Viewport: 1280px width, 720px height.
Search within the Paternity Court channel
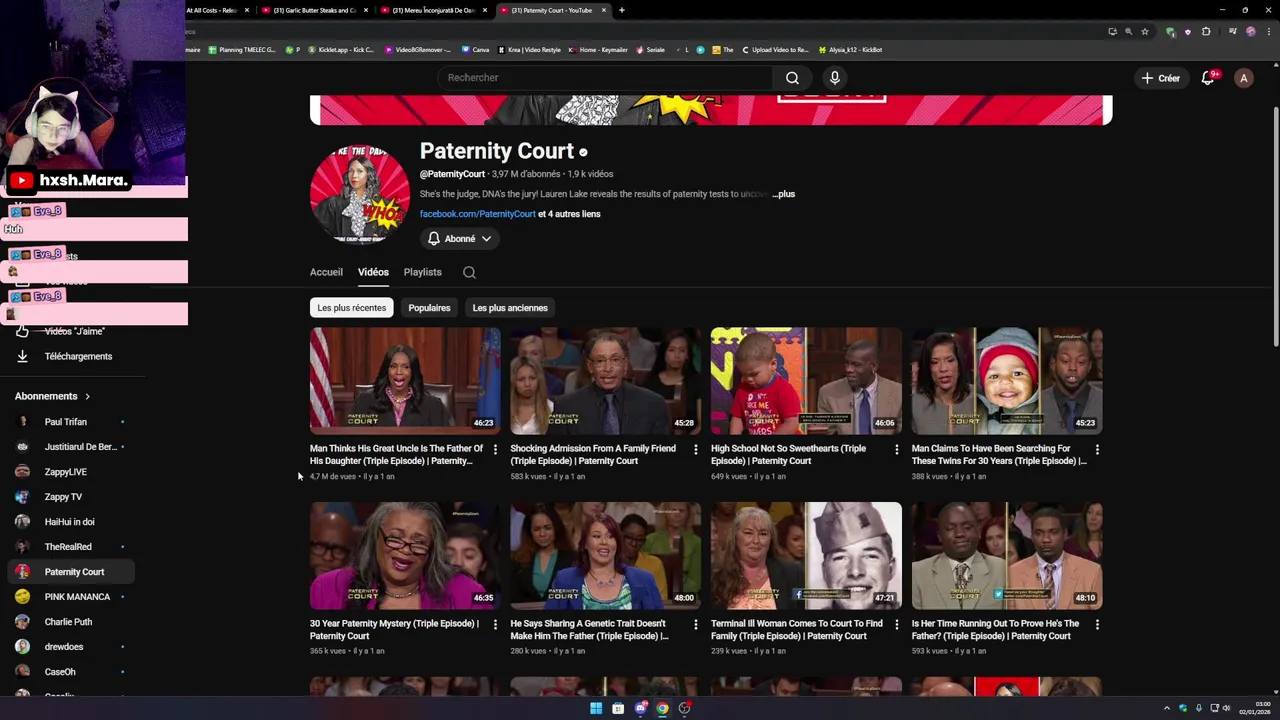tap(469, 272)
